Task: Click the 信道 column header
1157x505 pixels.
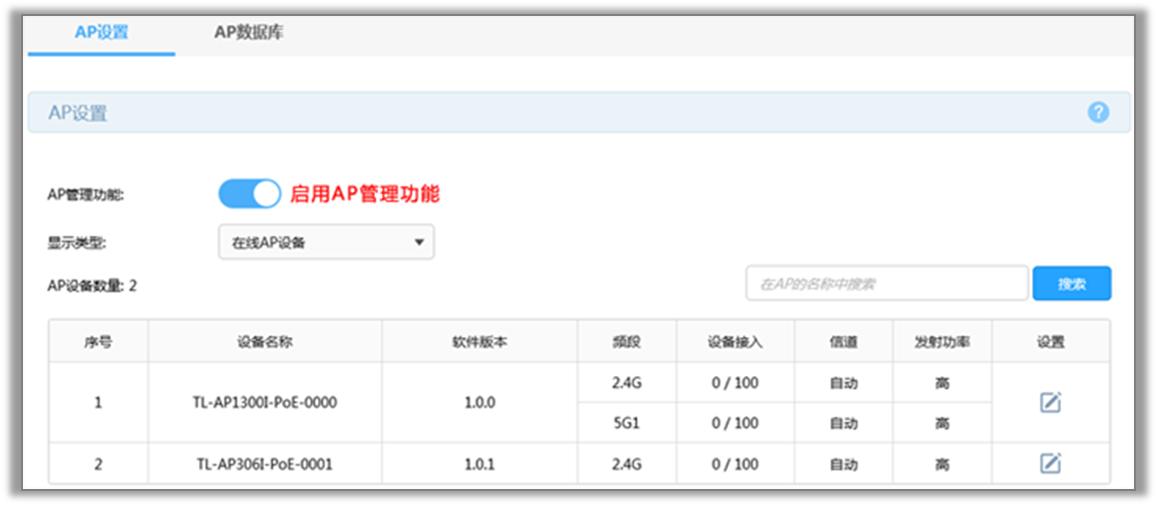Action: coord(843,342)
